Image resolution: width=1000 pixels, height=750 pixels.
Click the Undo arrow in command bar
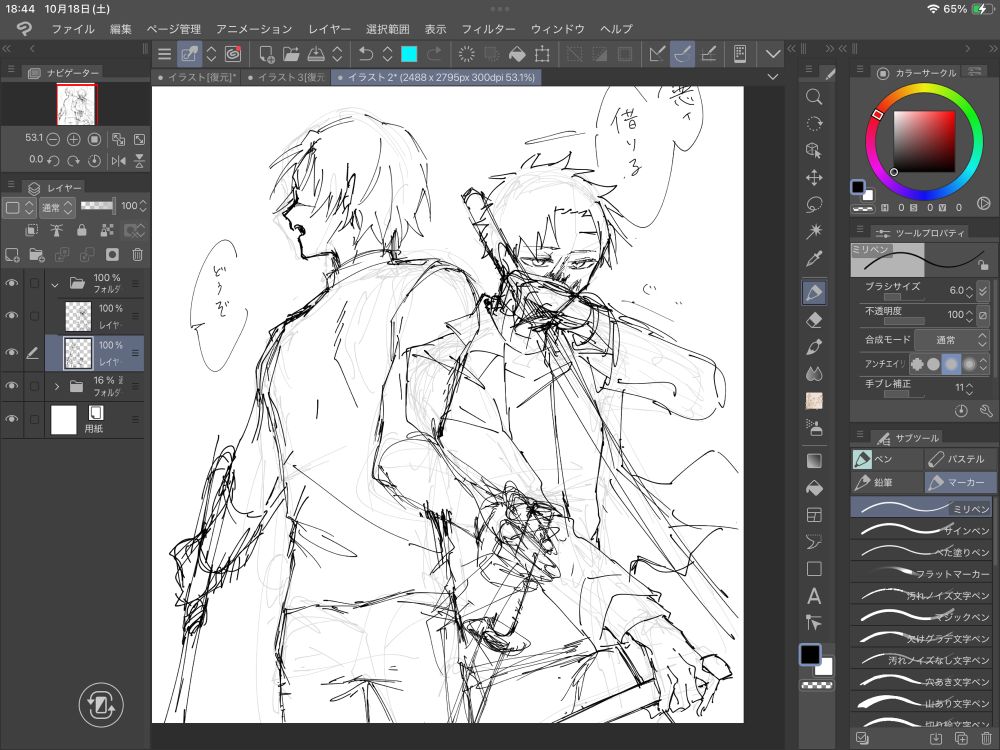coord(365,54)
